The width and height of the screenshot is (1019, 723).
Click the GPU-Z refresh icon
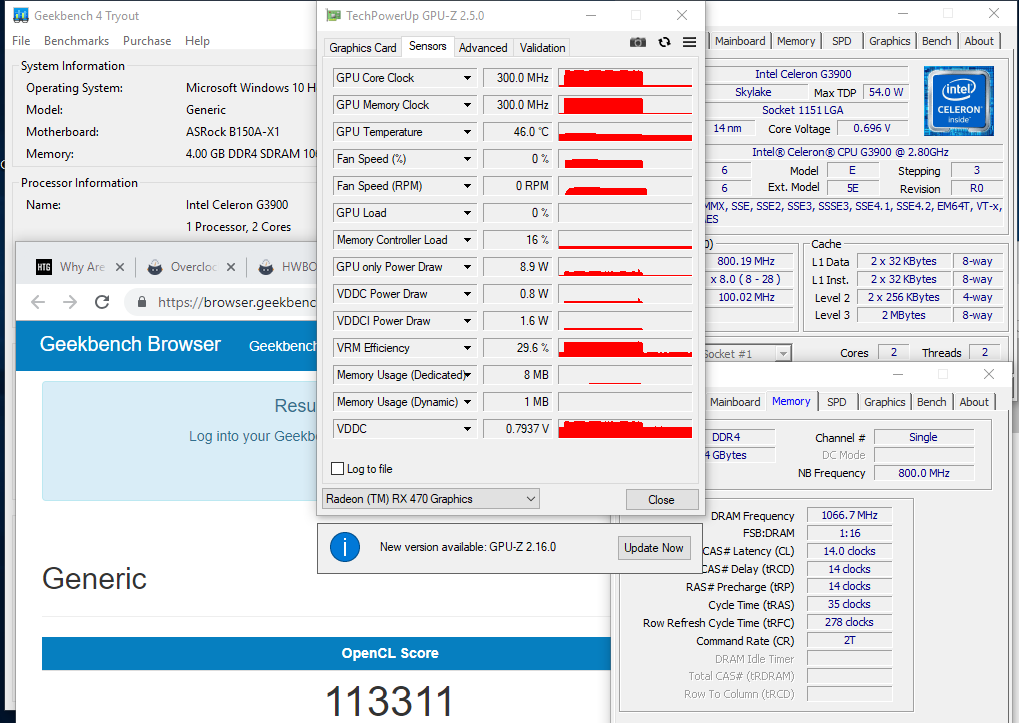(x=664, y=42)
